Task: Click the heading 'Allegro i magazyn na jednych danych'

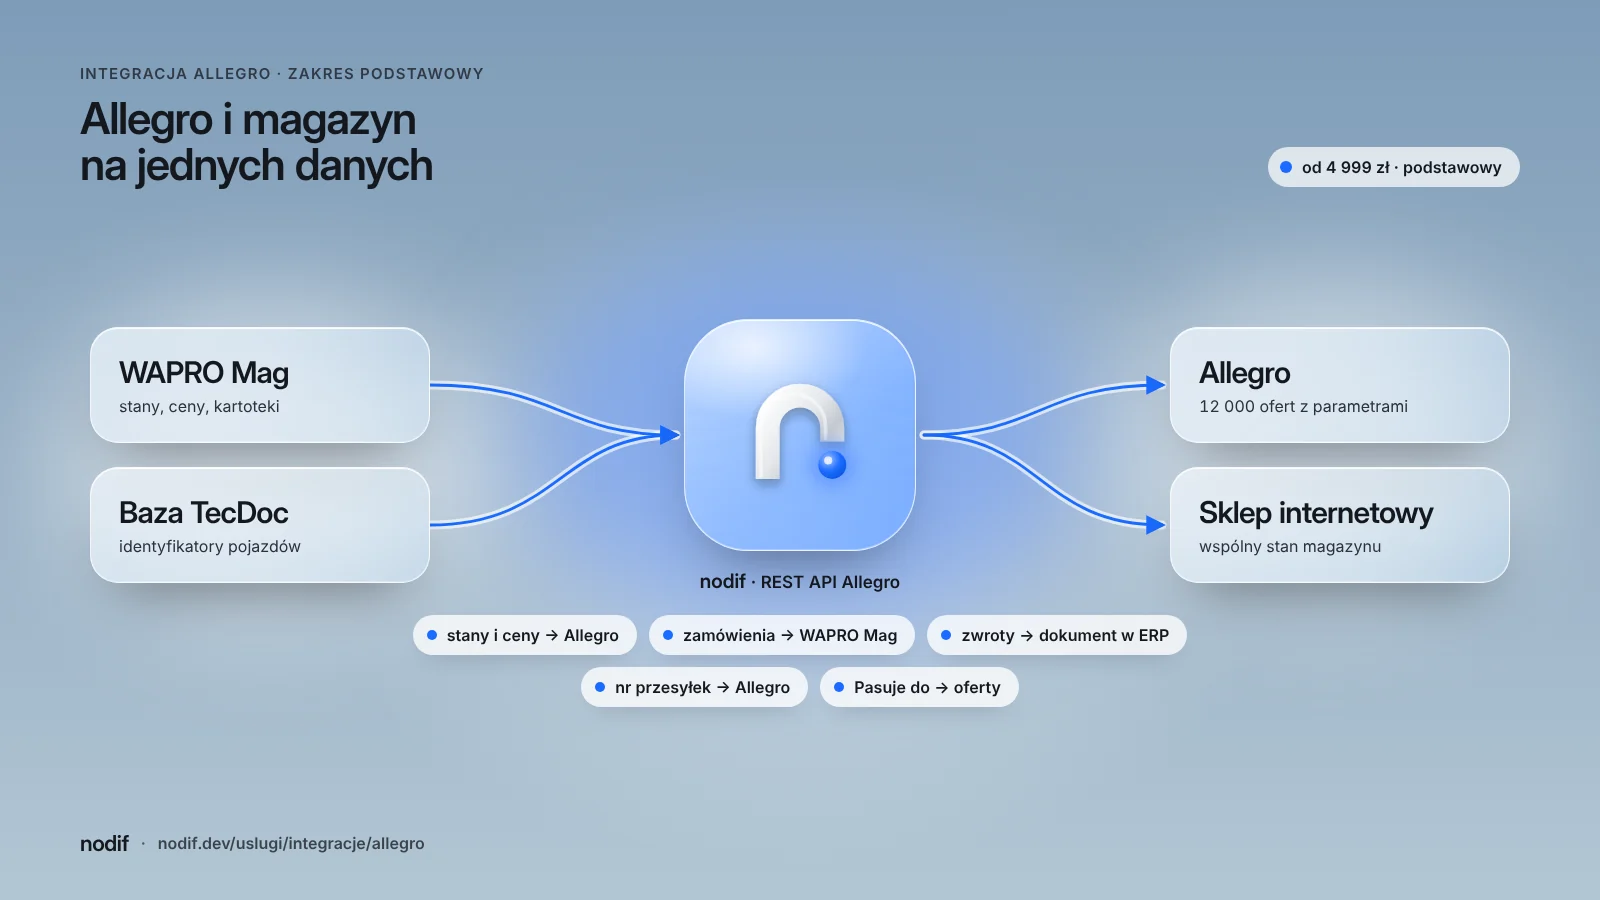Action: pyautogui.click(x=256, y=142)
